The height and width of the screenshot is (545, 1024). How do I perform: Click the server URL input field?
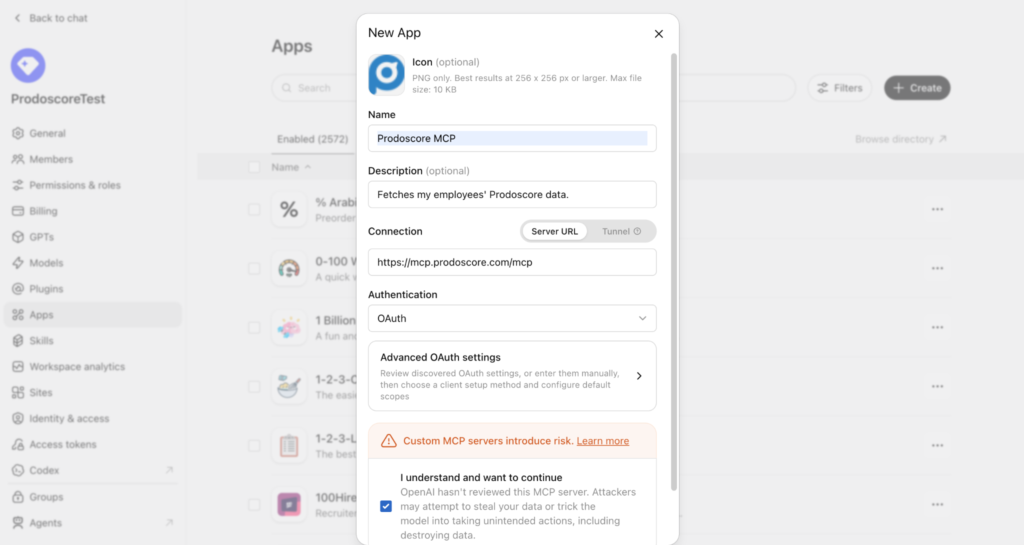pyautogui.click(x=512, y=262)
